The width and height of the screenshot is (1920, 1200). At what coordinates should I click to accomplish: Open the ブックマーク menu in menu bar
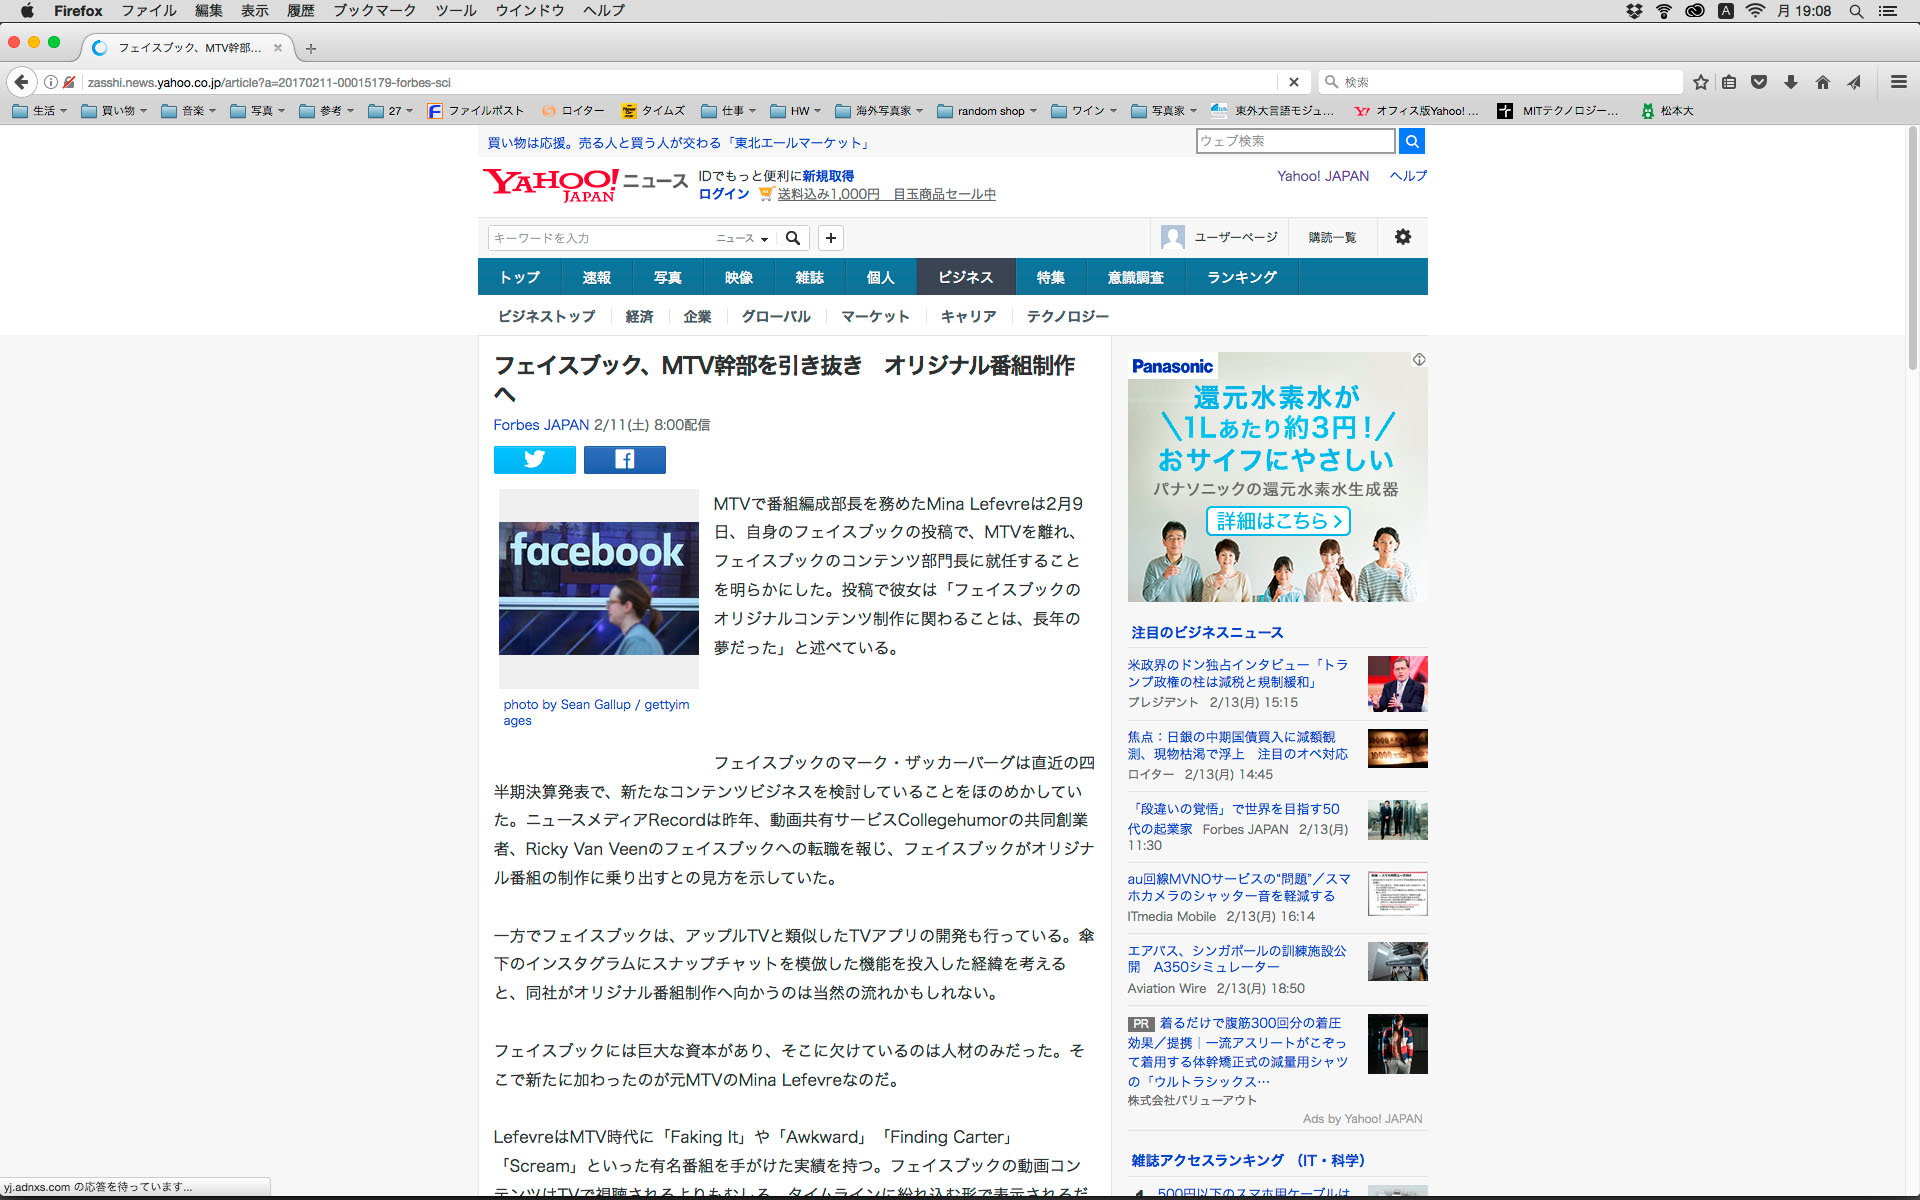(374, 10)
